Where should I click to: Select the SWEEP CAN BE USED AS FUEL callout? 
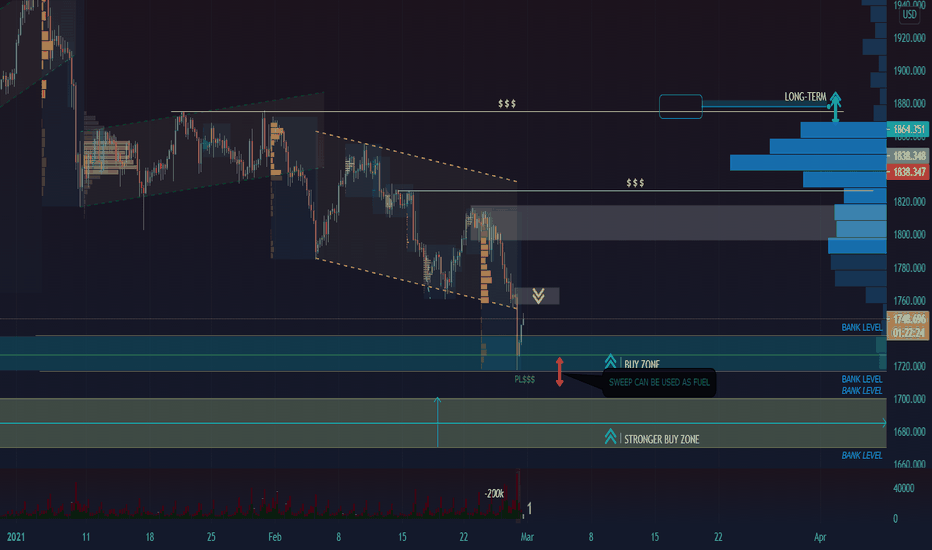click(x=659, y=382)
